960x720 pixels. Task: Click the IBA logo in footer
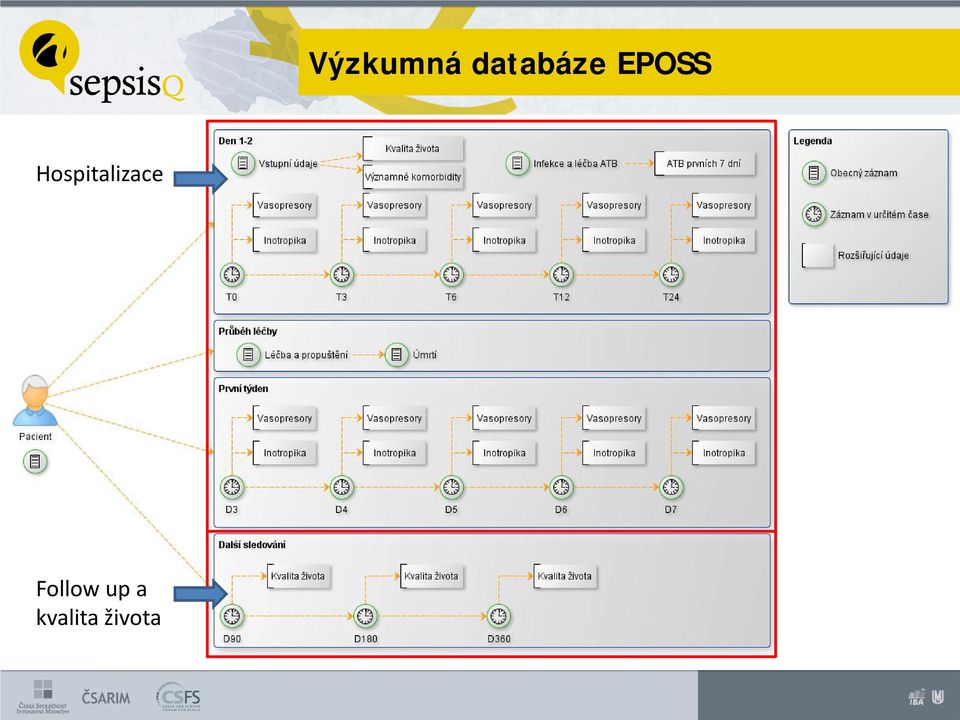coord(917,697)
